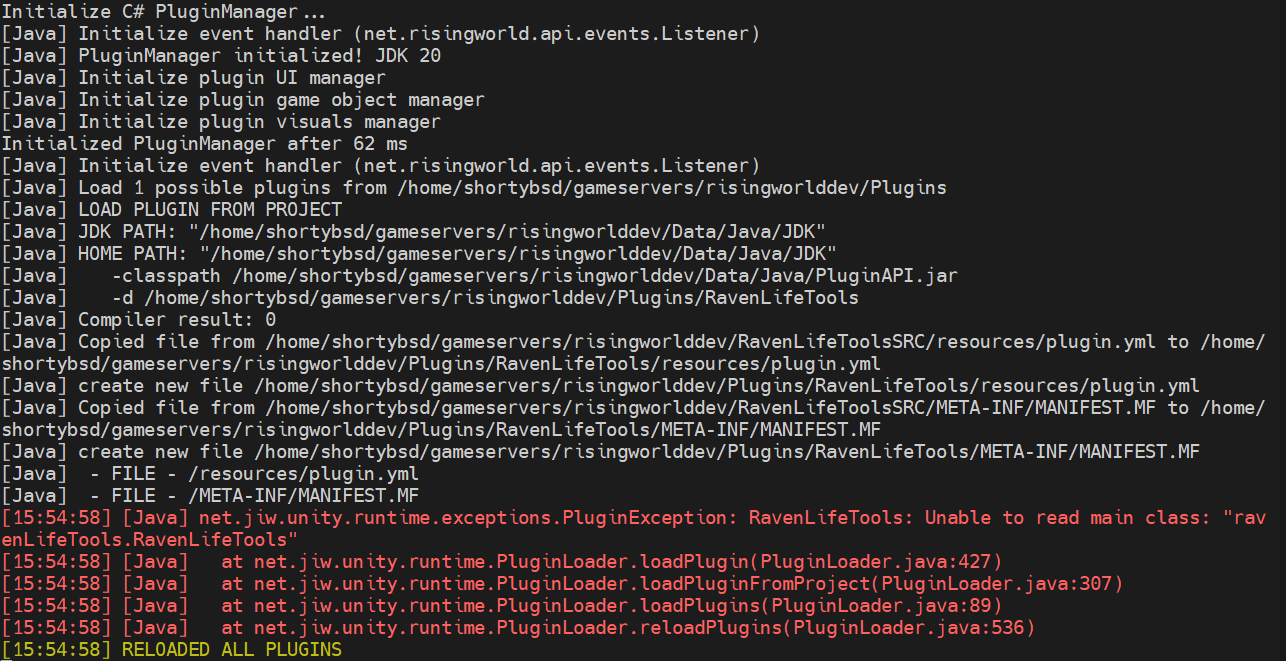
Task: Click the "Initialize C# PluginManager..." line
Action: (164, 12)
